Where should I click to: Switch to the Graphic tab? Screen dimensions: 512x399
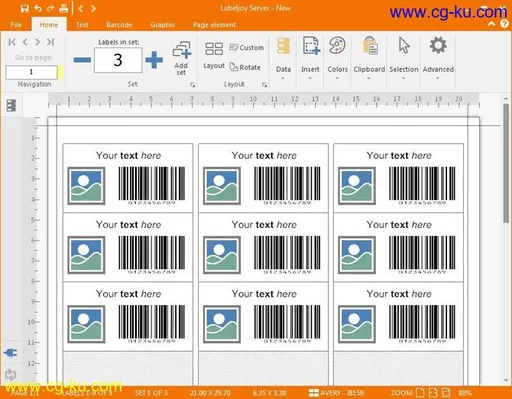162,25
